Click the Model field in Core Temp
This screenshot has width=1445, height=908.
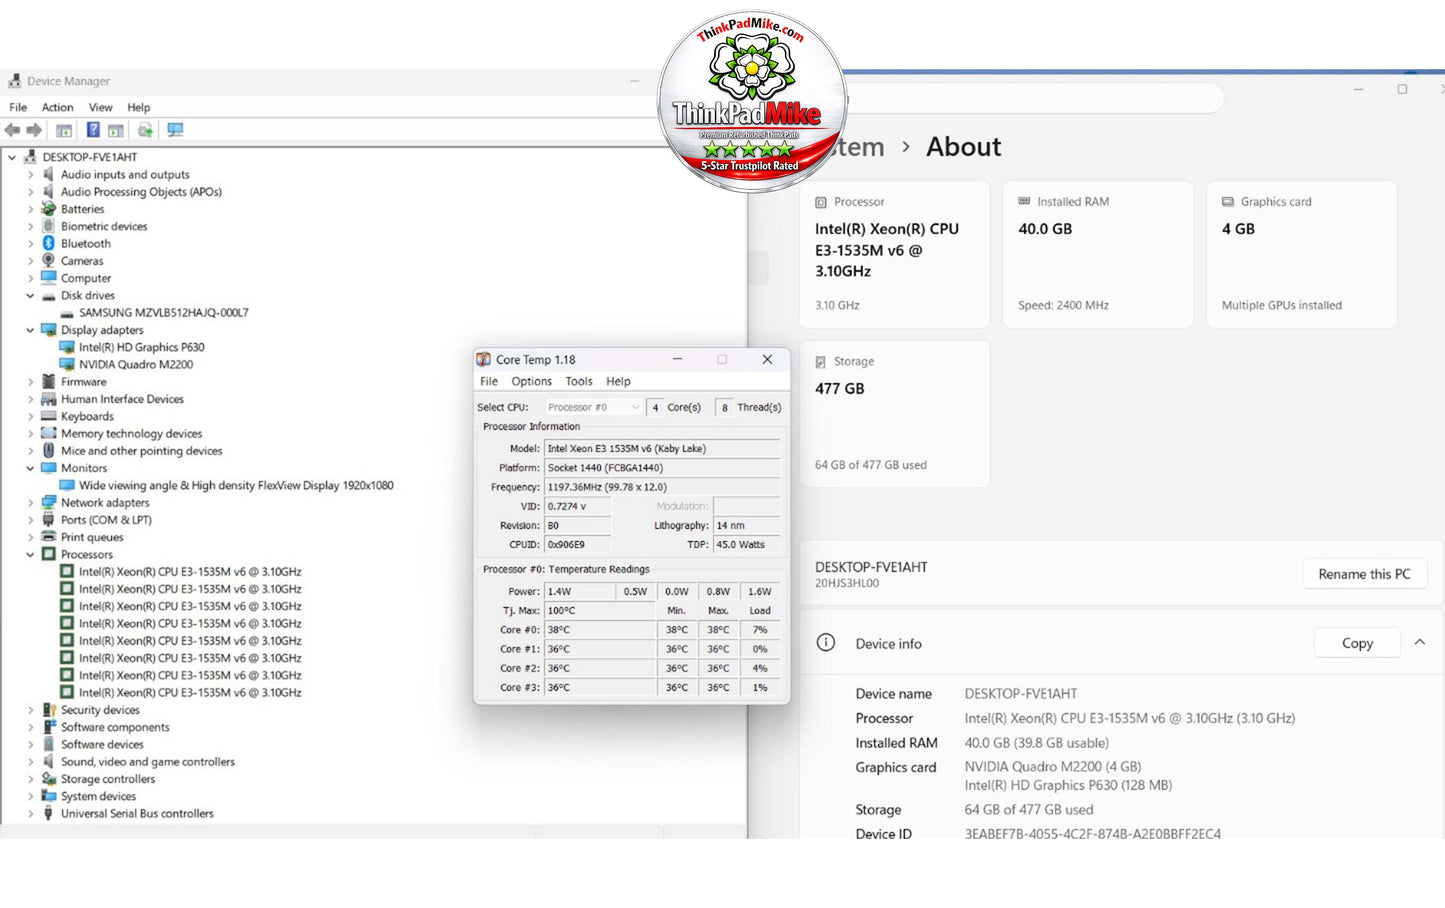(x=662, y=449)
